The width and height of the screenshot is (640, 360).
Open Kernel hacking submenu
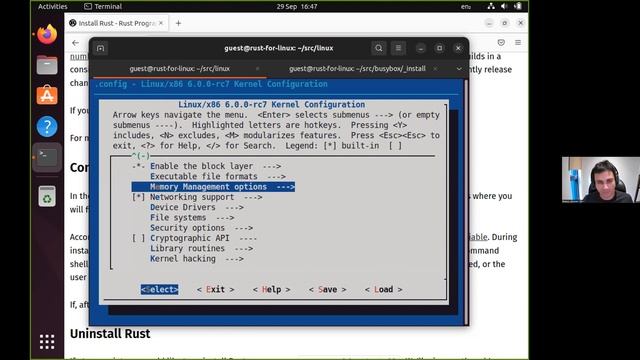point(197,259)
